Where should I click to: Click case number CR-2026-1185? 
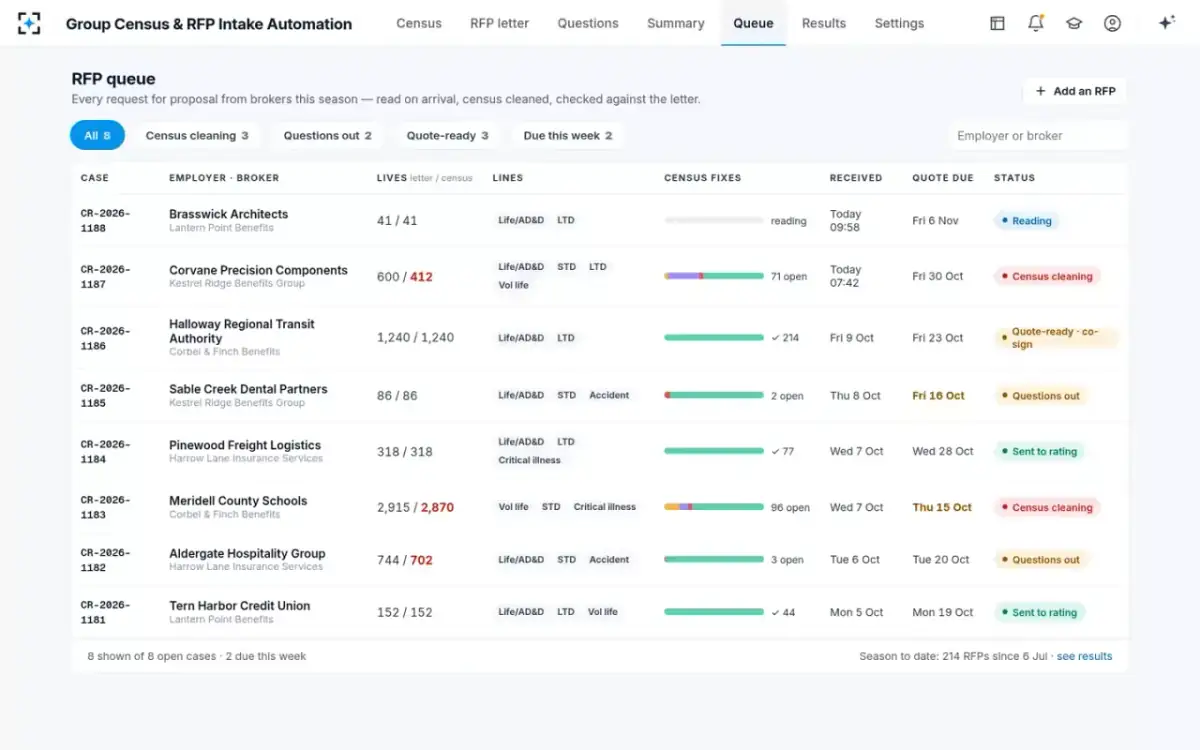click(x=105, y=395)
